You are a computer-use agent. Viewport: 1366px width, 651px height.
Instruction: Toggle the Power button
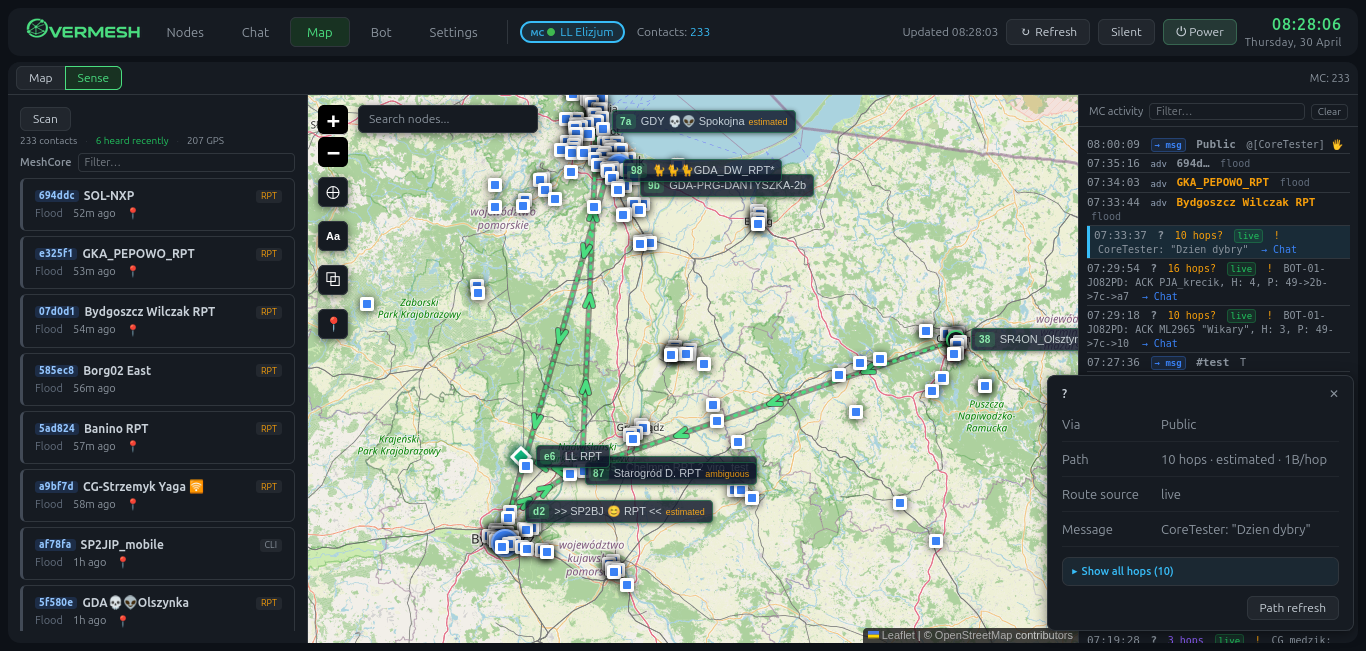[1199, 32]
